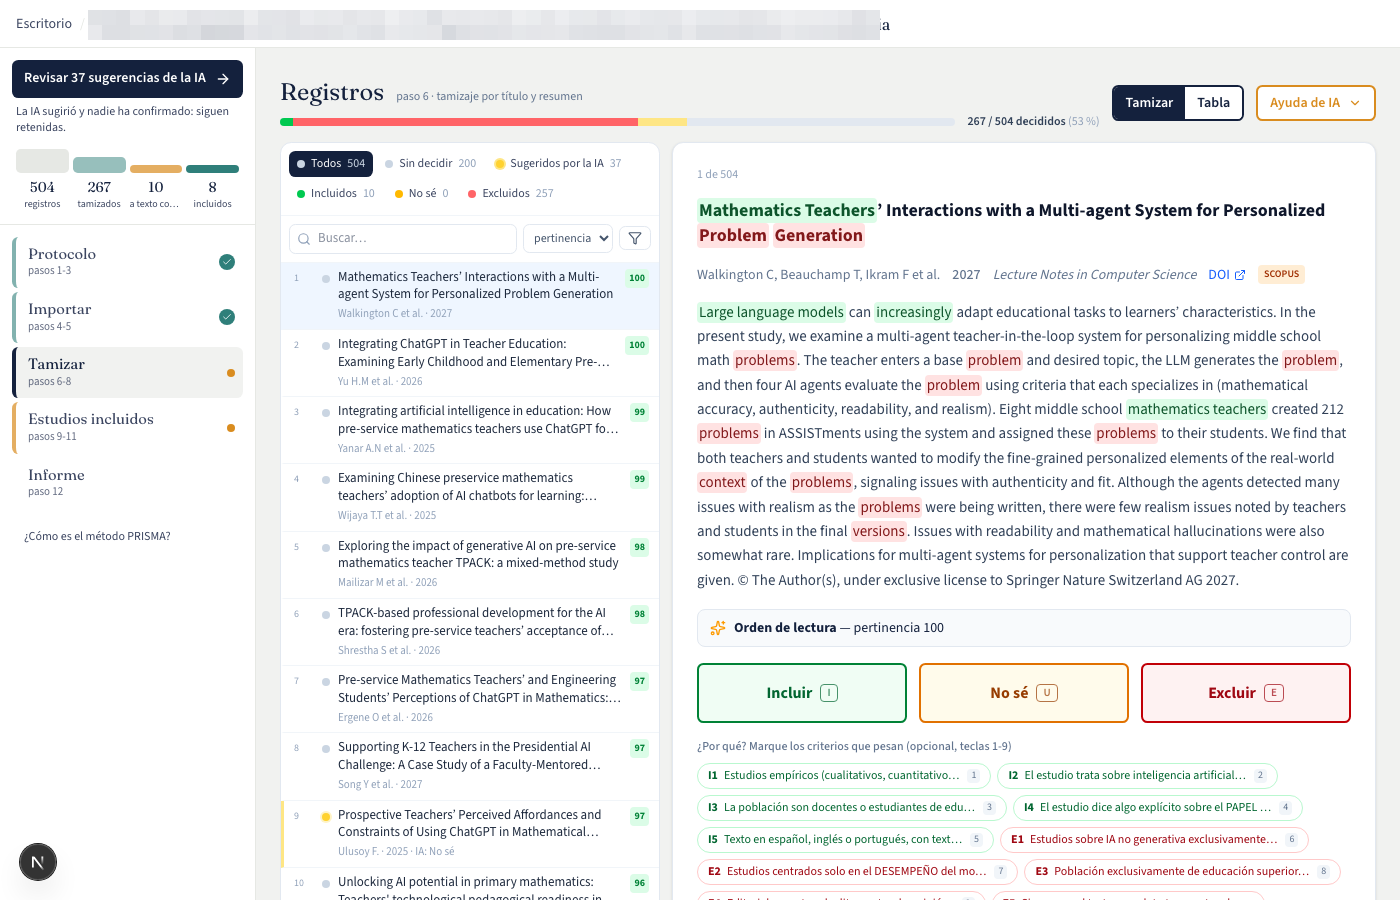
Task: Go to Escritorio breadcrumb
Action: (44, 24)
